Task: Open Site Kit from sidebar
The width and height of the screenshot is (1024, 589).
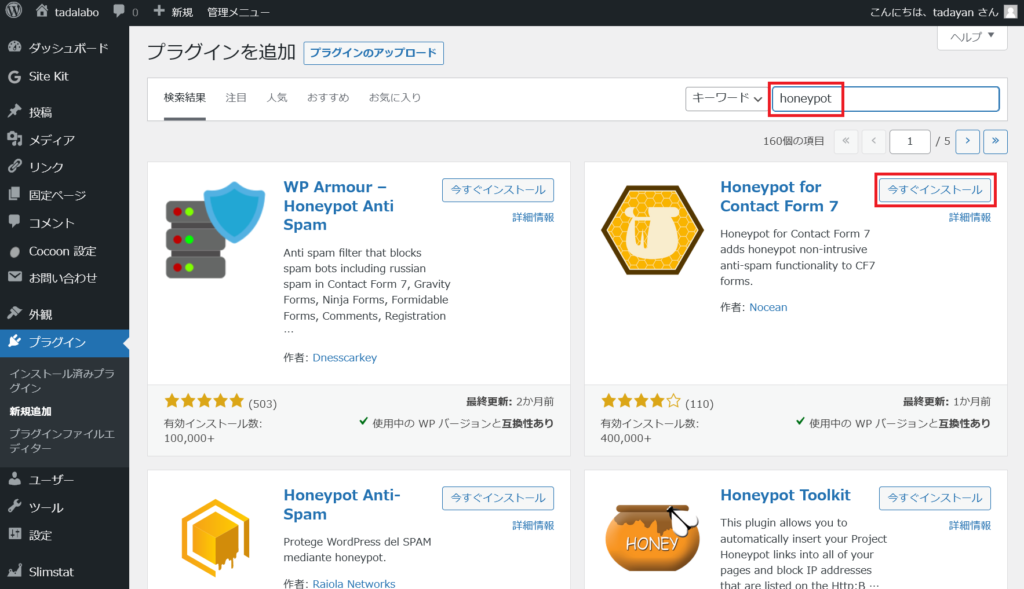Action: (48, 76)
